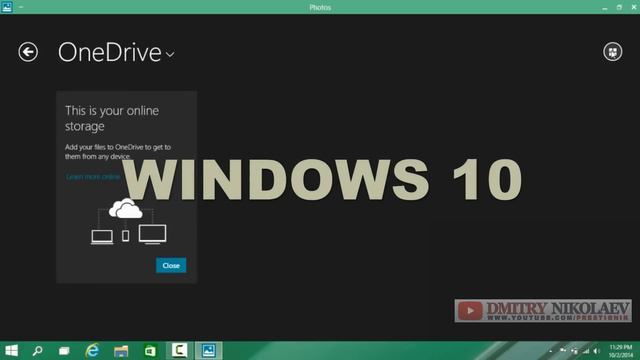Viewport: 640px width, 360px height.
Task: Open the app options ellipsis menu in title bar
Action: [x=21, y=7]
